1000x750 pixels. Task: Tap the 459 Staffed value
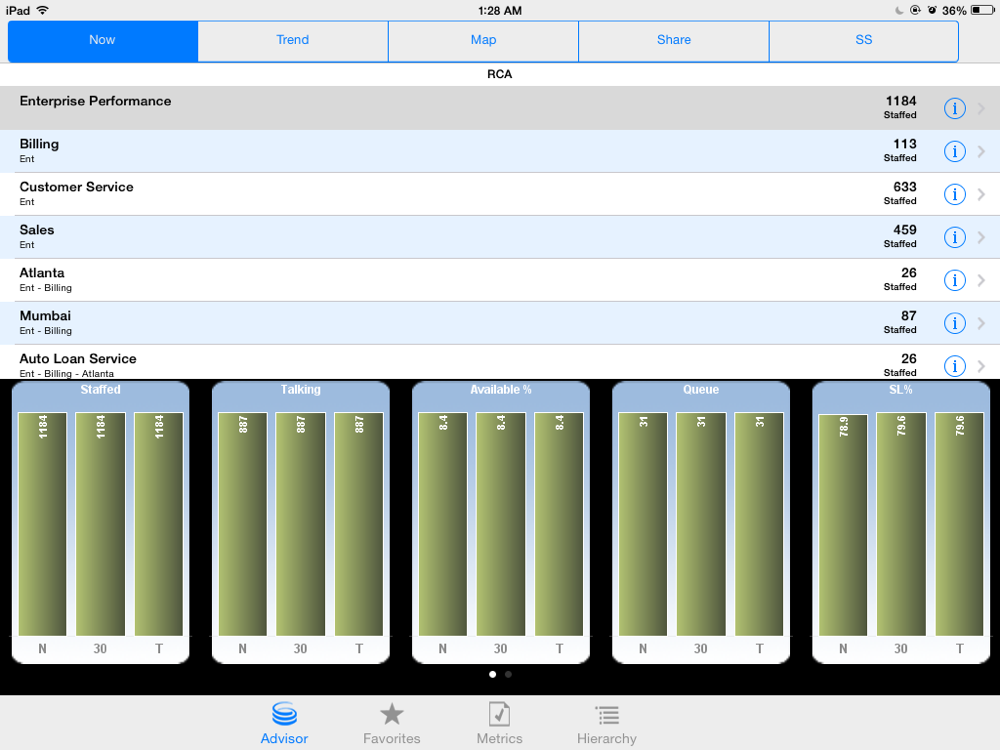point(904,230)
